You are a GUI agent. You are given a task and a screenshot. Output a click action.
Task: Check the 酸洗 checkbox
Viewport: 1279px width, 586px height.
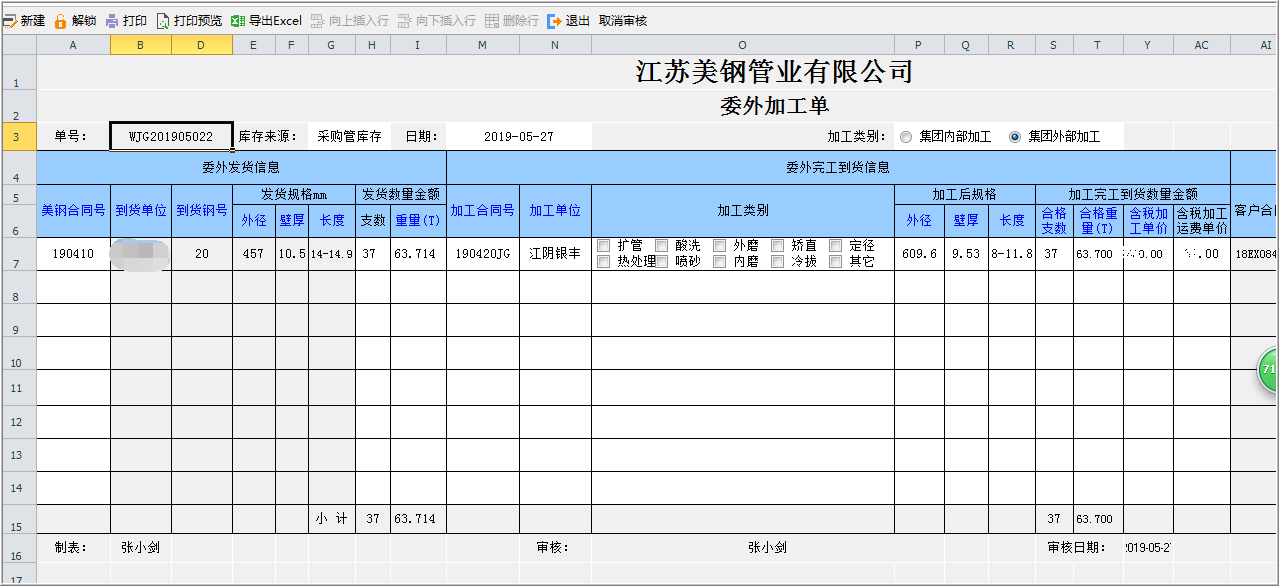coord(661,246)
